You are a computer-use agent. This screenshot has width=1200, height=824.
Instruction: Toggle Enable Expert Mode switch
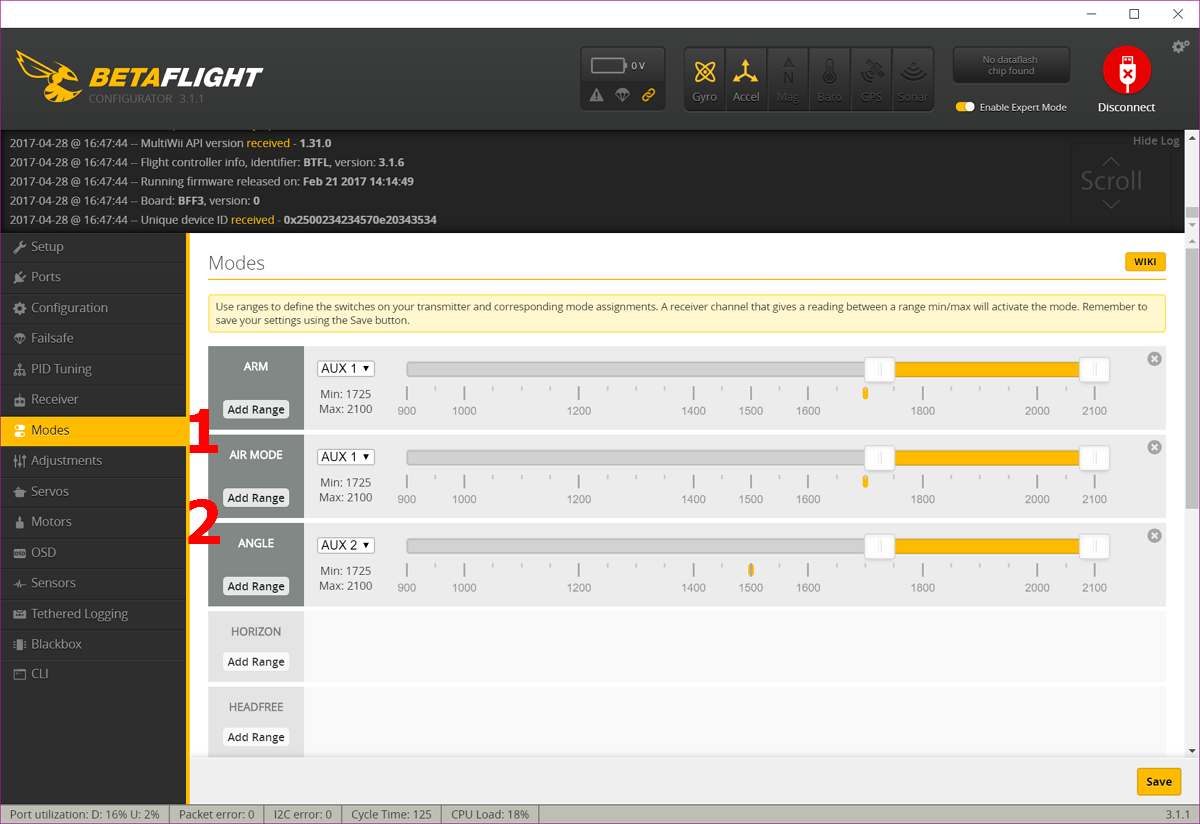pos(965,107)
